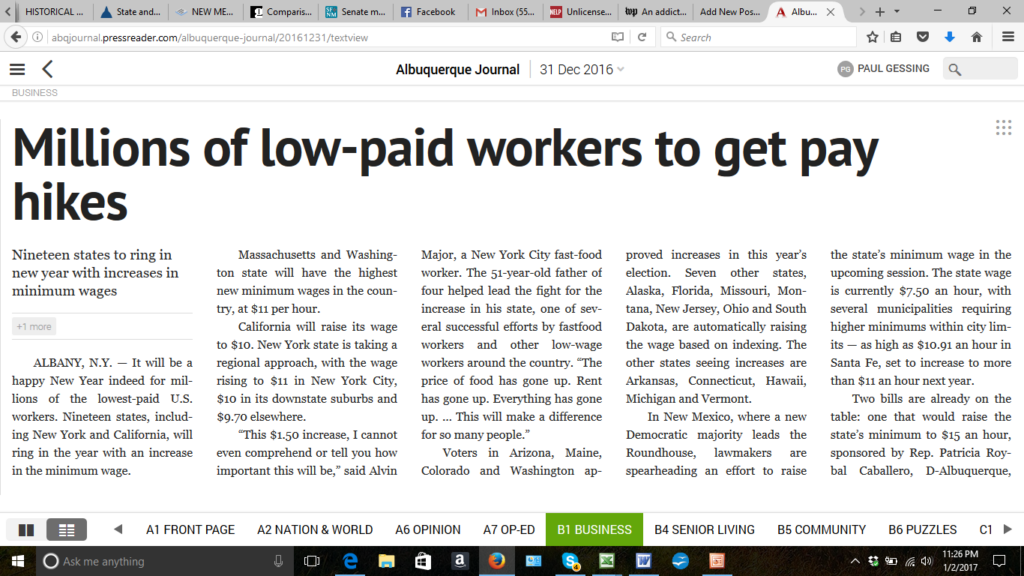Image resolution: width=1024 pixels, height=576 pixels.
Task: Switch to page layout view
Action: click(26, 530)
